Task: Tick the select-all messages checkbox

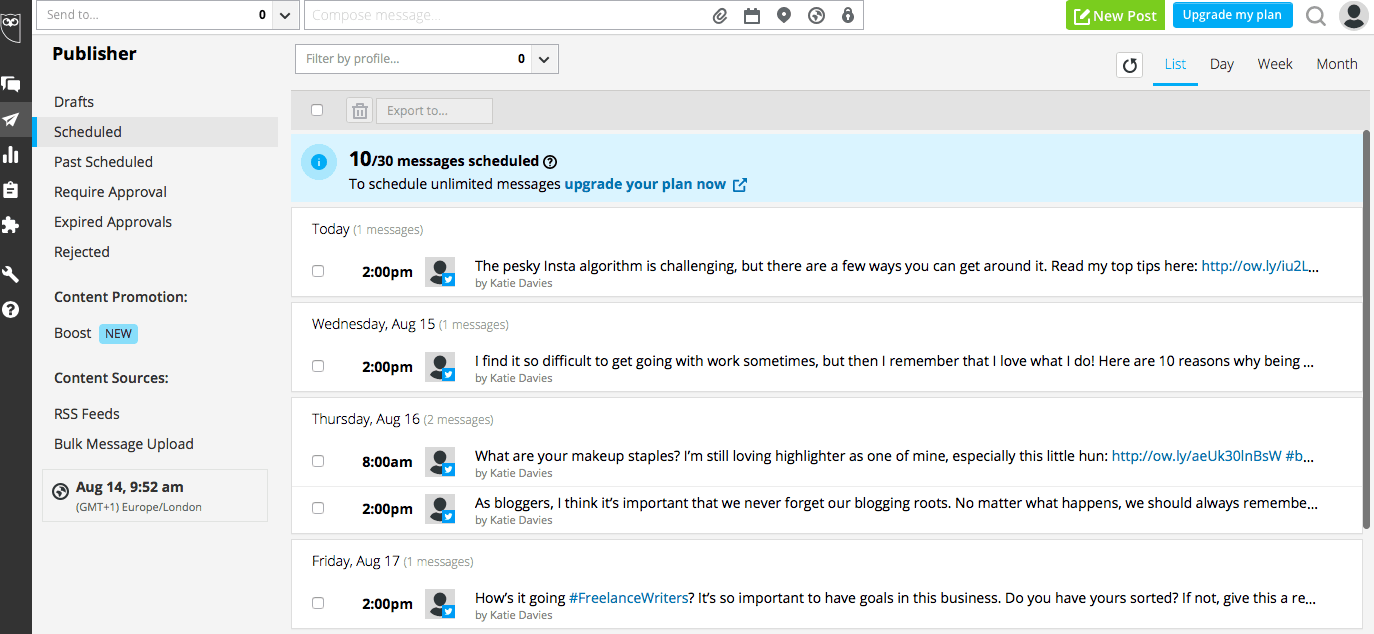Action: pyautogui.click(x=317, y=110)
